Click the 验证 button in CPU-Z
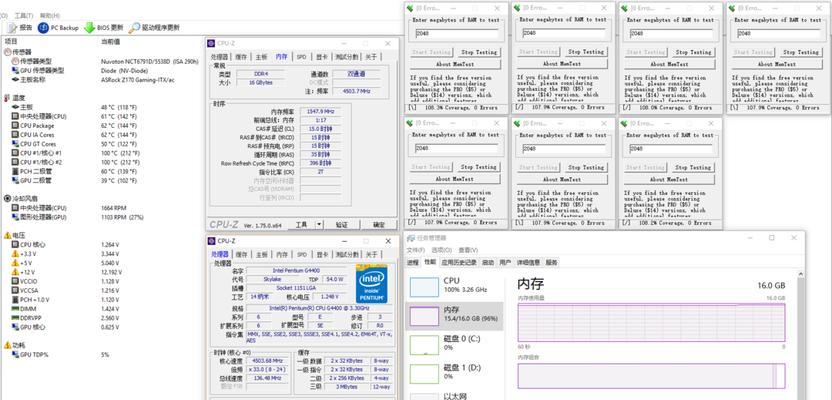Image resolution: width=832 pixels, height=400 pixels. click(342, 225)
